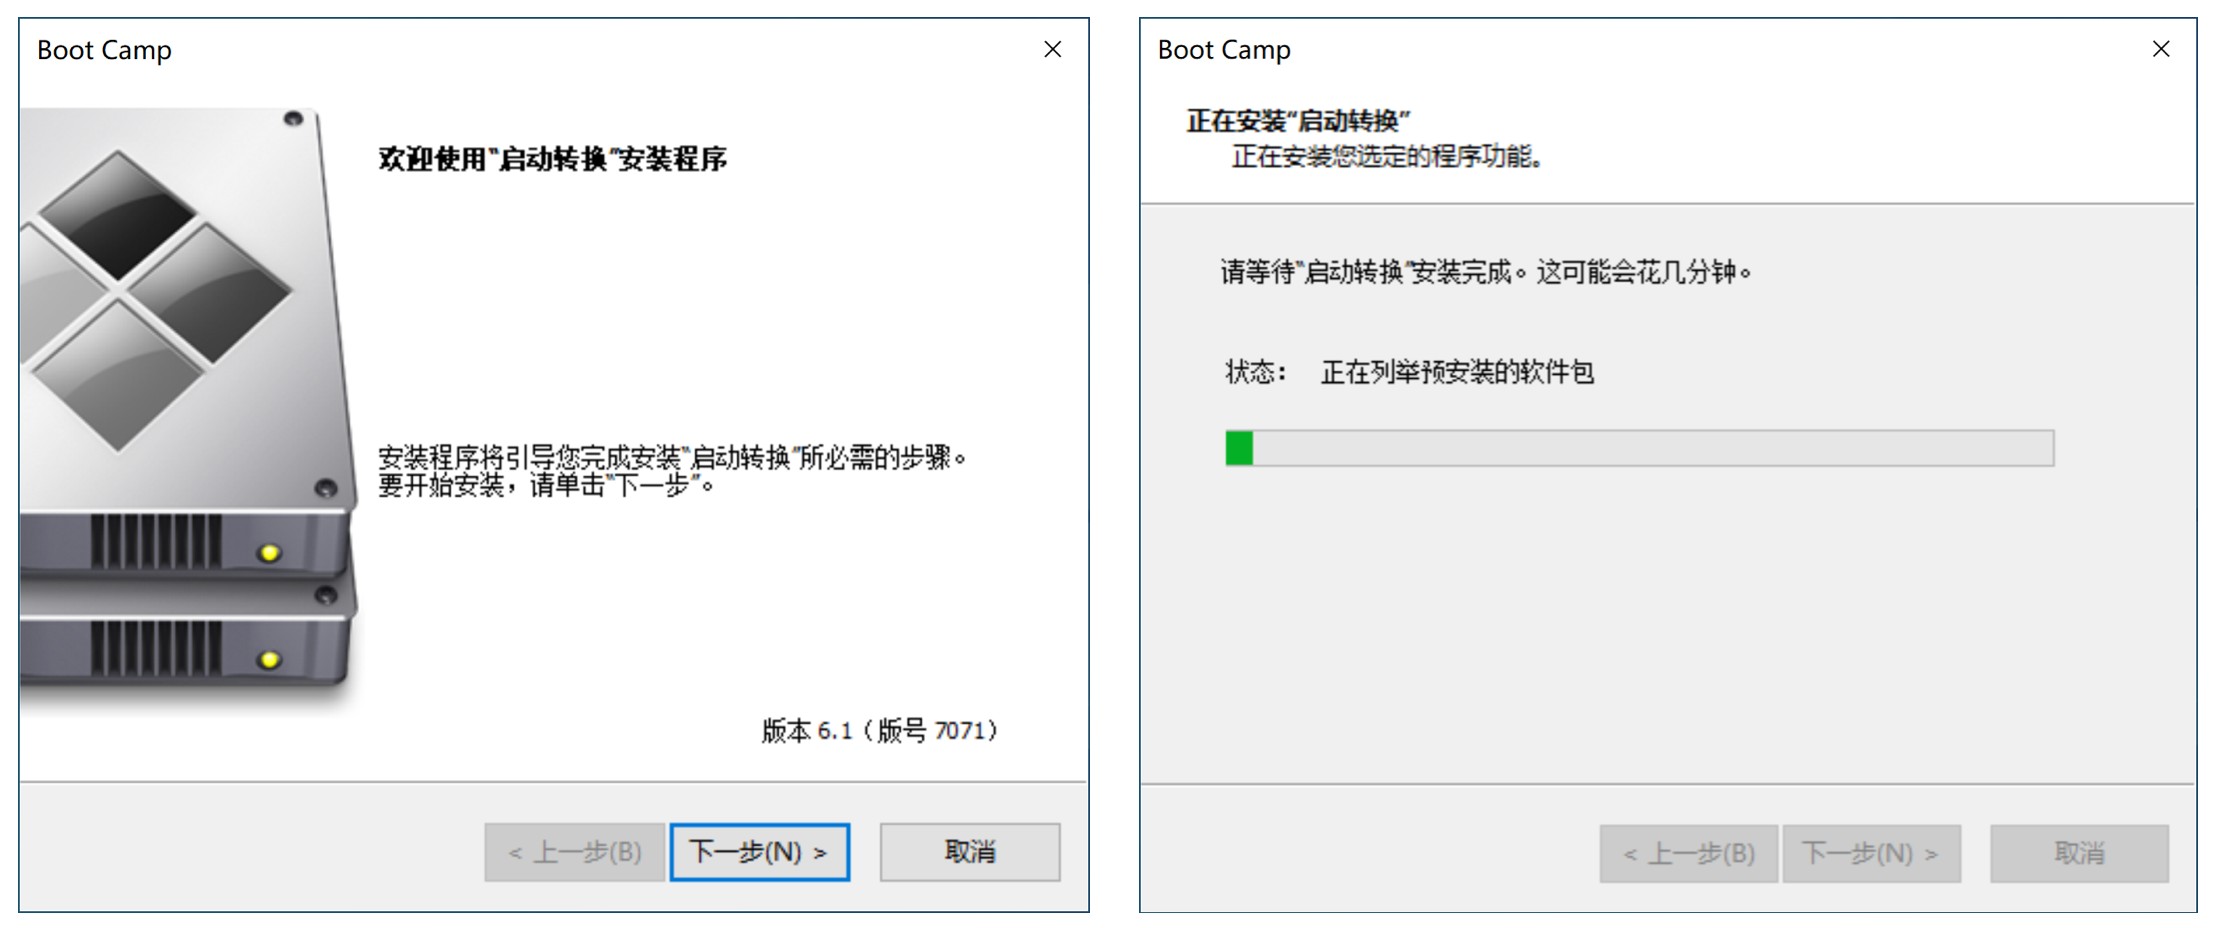Click the yellow LED on upper drive

pyautogui.click(x=269, y=553)
